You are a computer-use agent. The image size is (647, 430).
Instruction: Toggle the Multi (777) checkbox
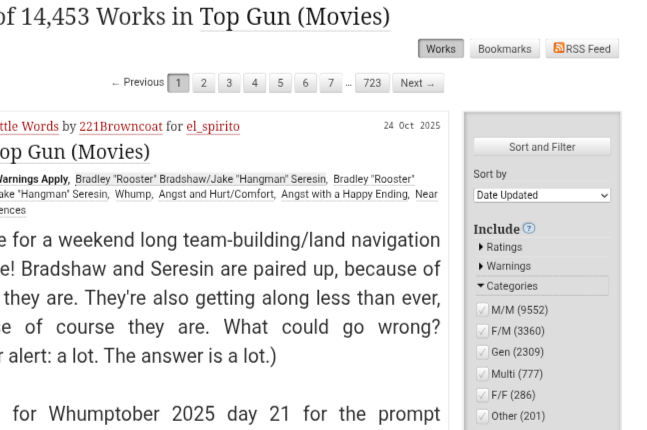click(482, 374)
